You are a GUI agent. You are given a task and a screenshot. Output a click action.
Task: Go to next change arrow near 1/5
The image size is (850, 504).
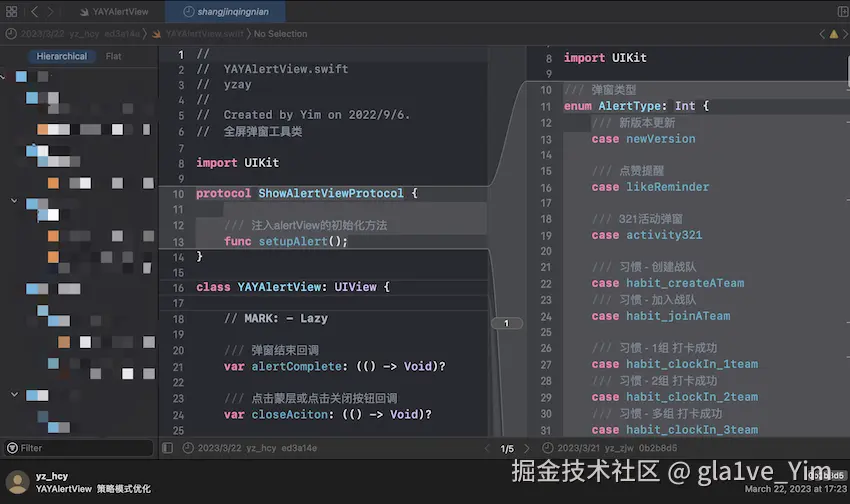click(x=526, y=448)
